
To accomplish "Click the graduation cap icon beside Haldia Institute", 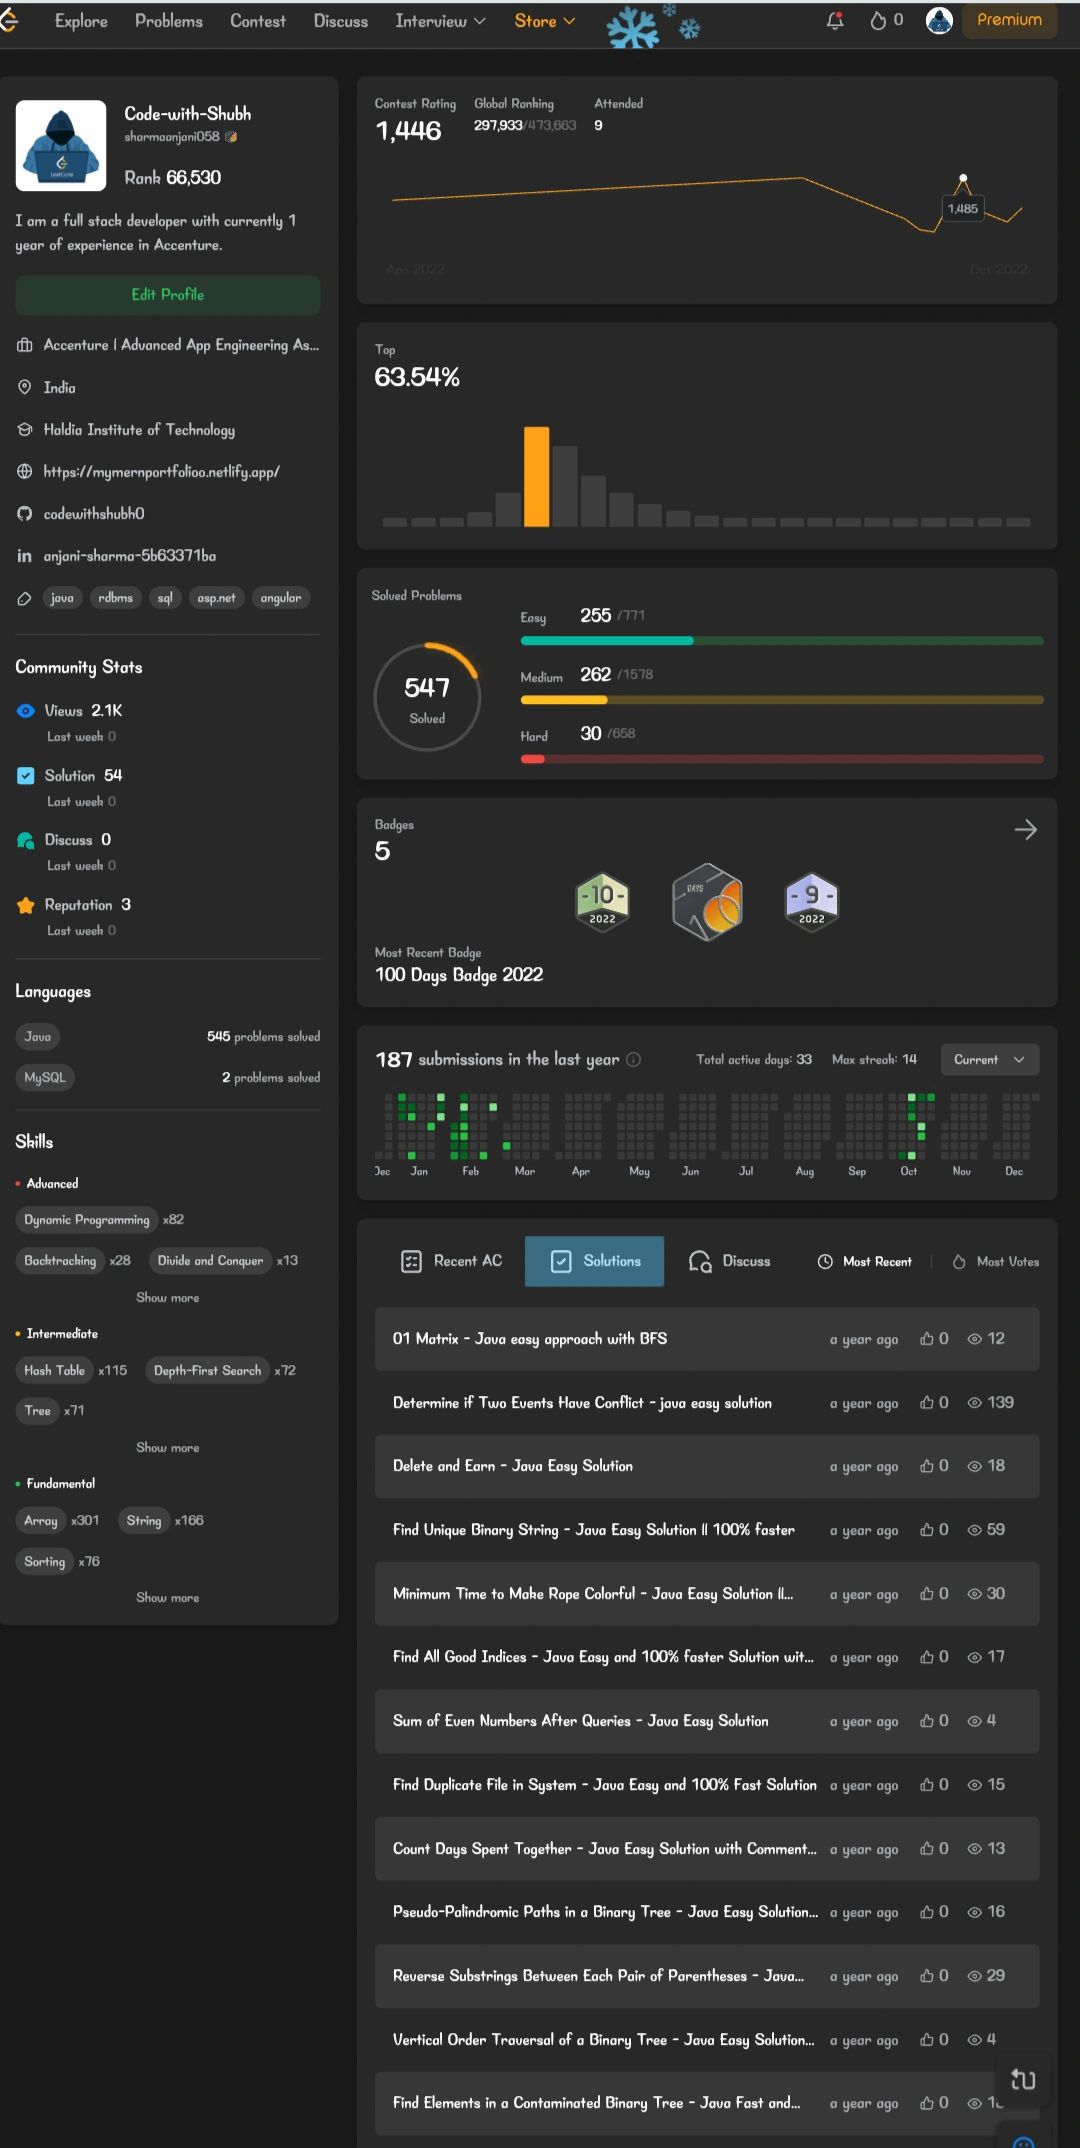I will pyautogui.click(x=25, y=430).
